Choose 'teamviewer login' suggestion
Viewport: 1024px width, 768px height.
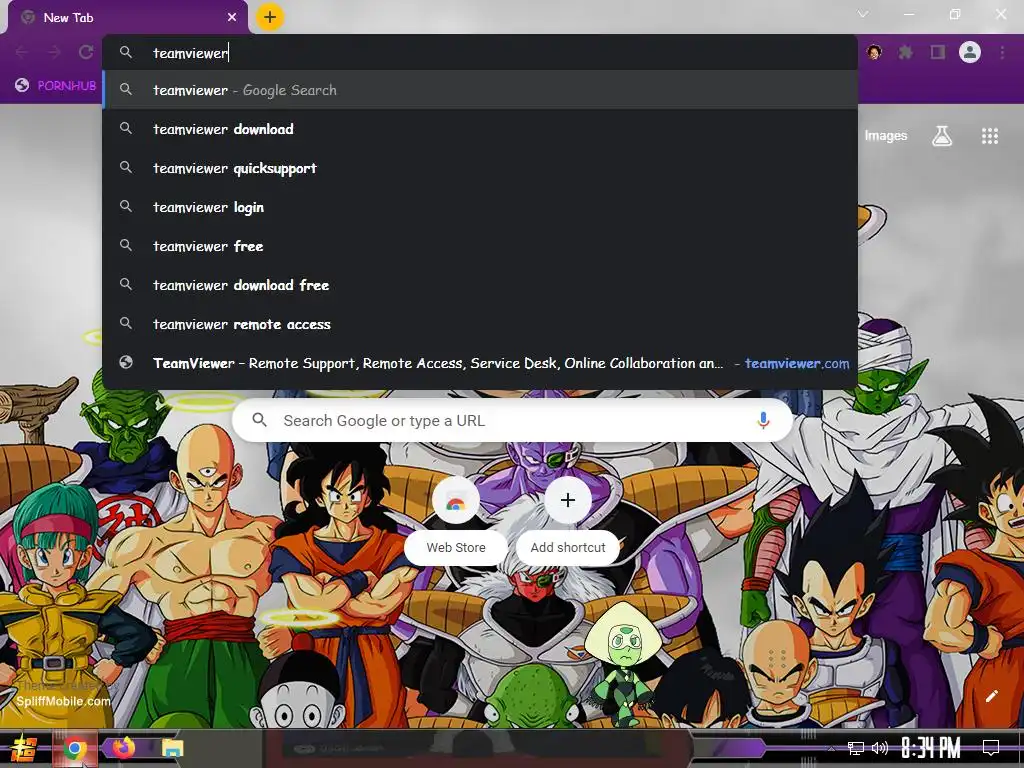[479, 207]
